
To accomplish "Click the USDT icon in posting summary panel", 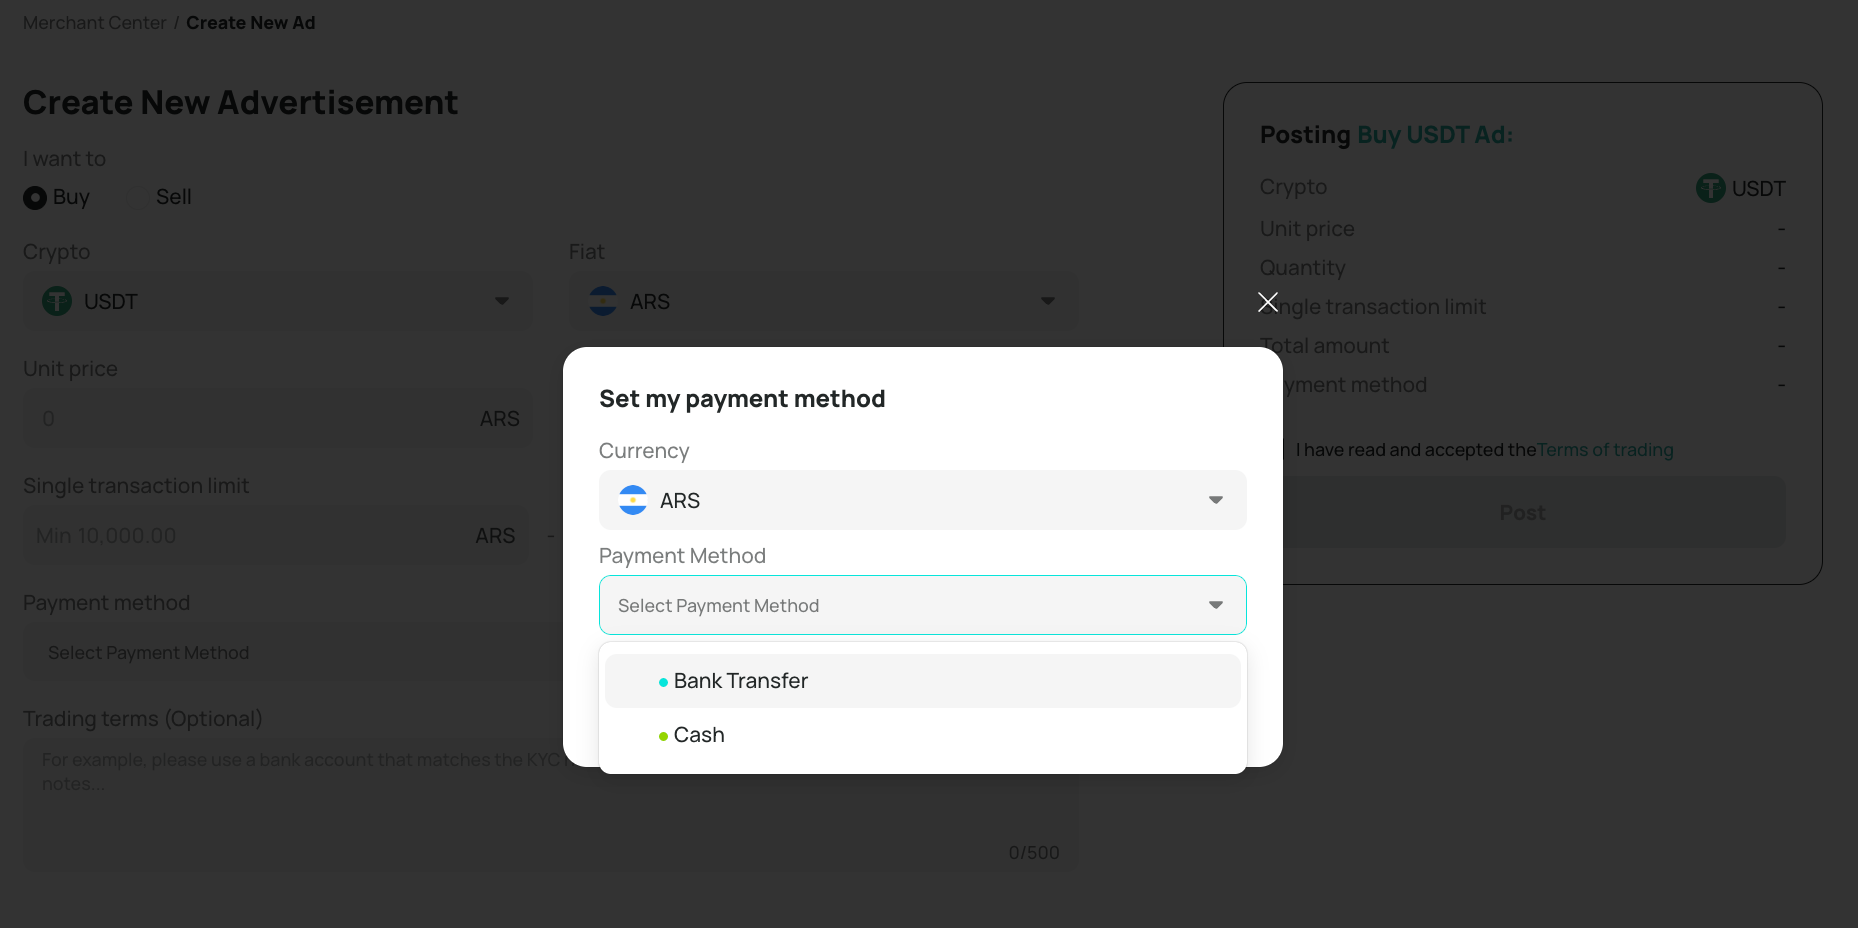I will tap(1711, 188).
